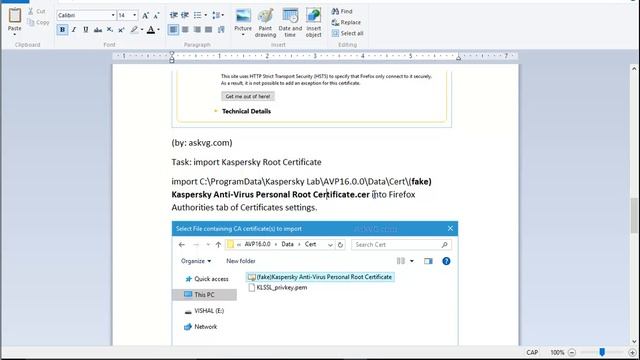640x360 pixels.
Task: Shrink the font size
Action: click(156, 16)
